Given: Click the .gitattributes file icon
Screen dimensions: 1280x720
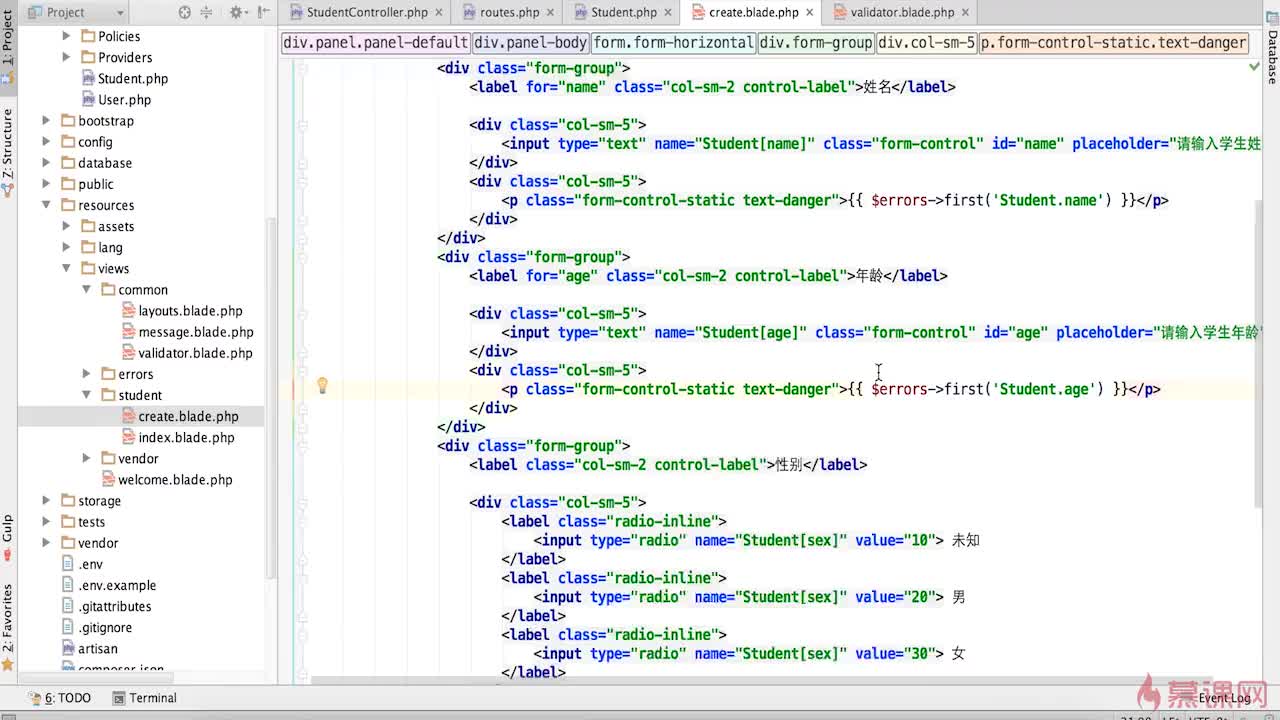Looking at the screenshot, I should click(68, 606).
